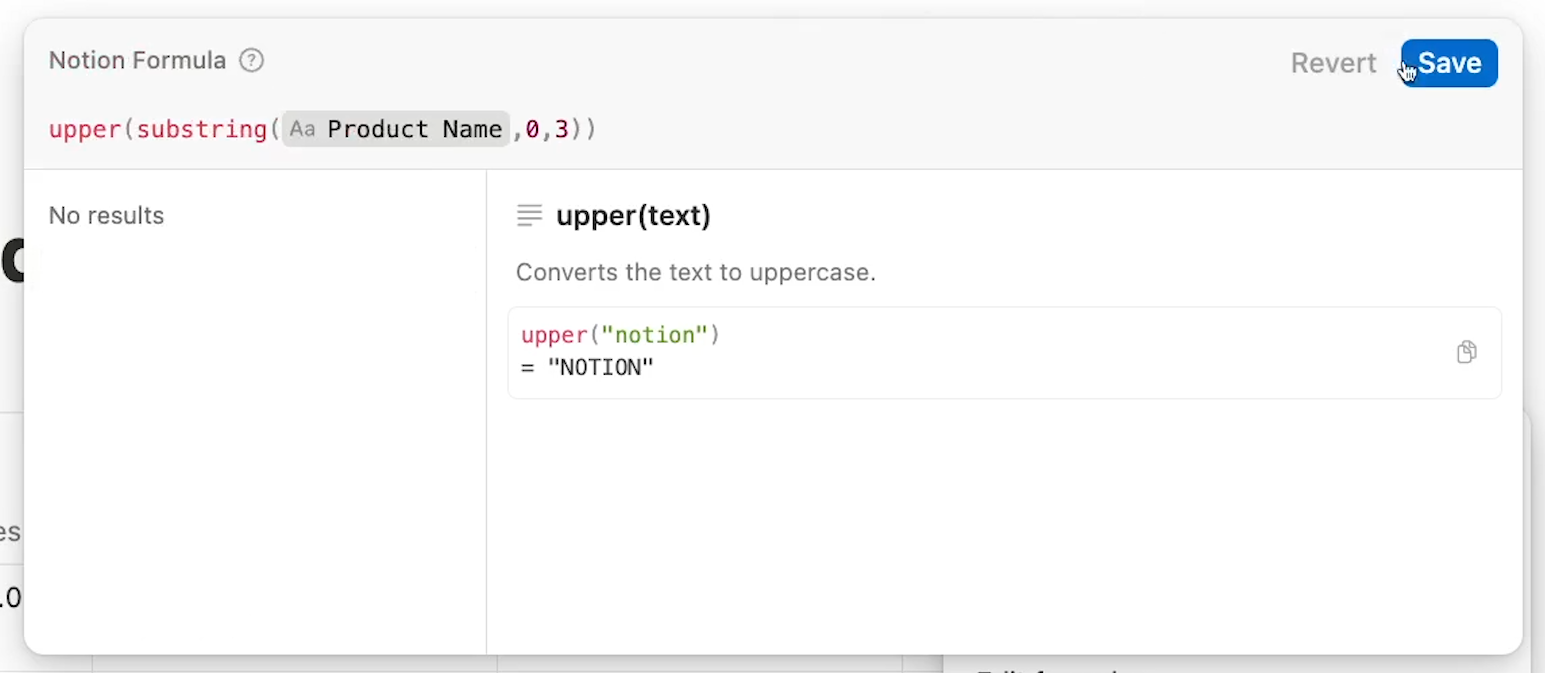Image resolution: width=1545 pixels, height=673 pixels.
Task: Click the "No results" text
Action: pos(106,216)
